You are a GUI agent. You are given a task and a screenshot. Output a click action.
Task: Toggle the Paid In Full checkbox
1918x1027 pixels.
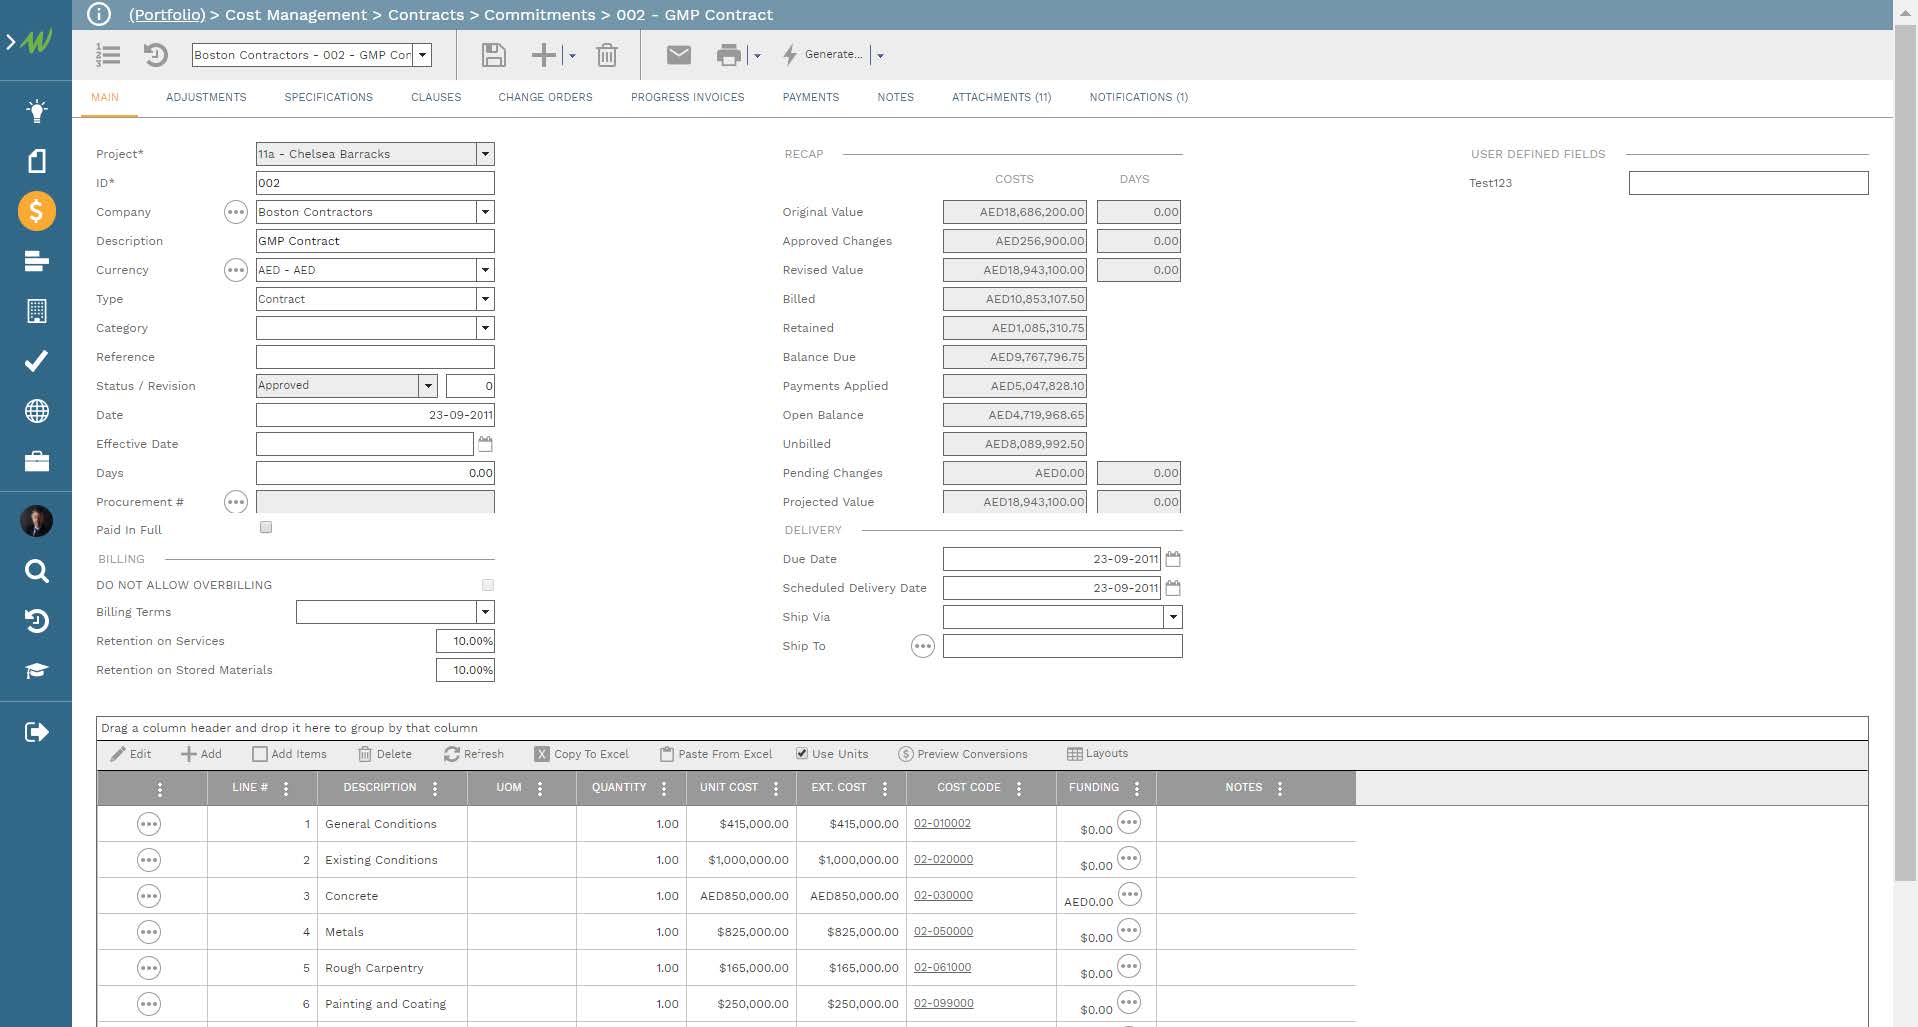click(265, 527)
